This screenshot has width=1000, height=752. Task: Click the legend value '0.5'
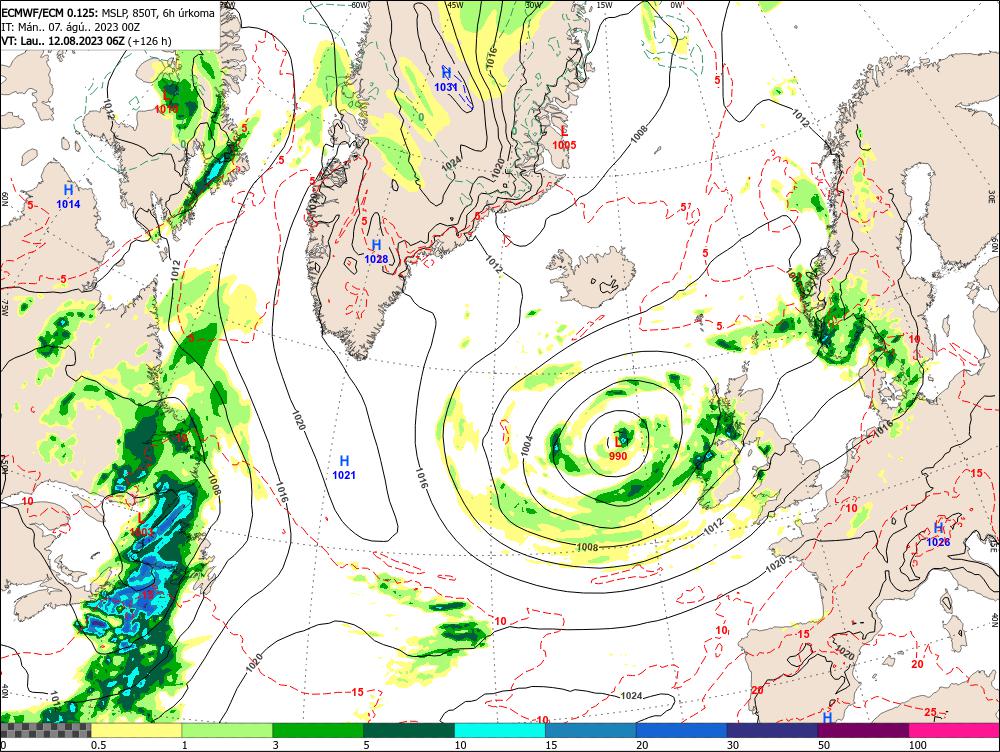[98, 745]
